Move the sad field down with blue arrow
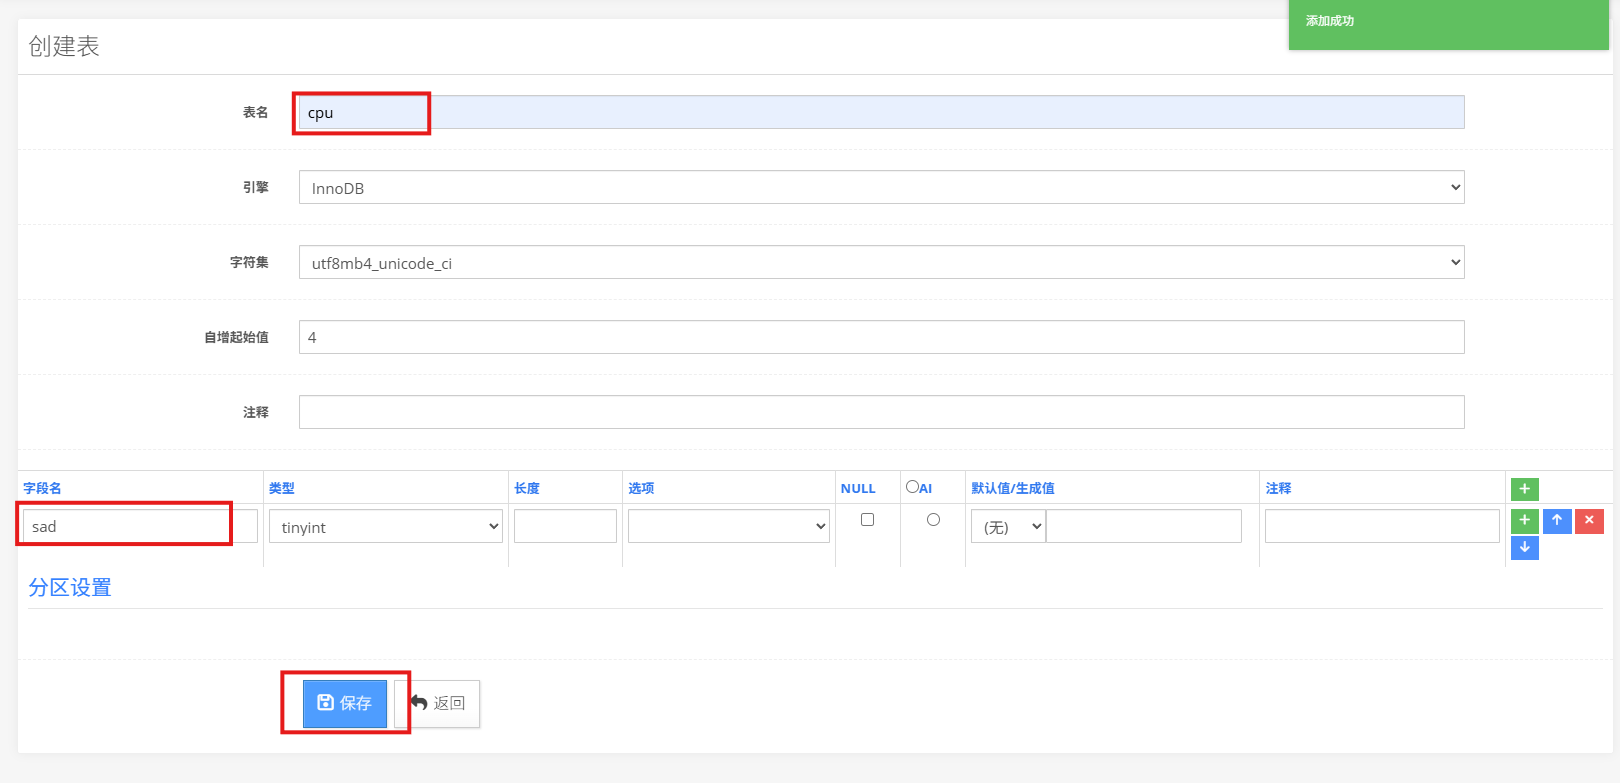Image resolution: width=1620 pixels, height=783 pixels. 1524,548
